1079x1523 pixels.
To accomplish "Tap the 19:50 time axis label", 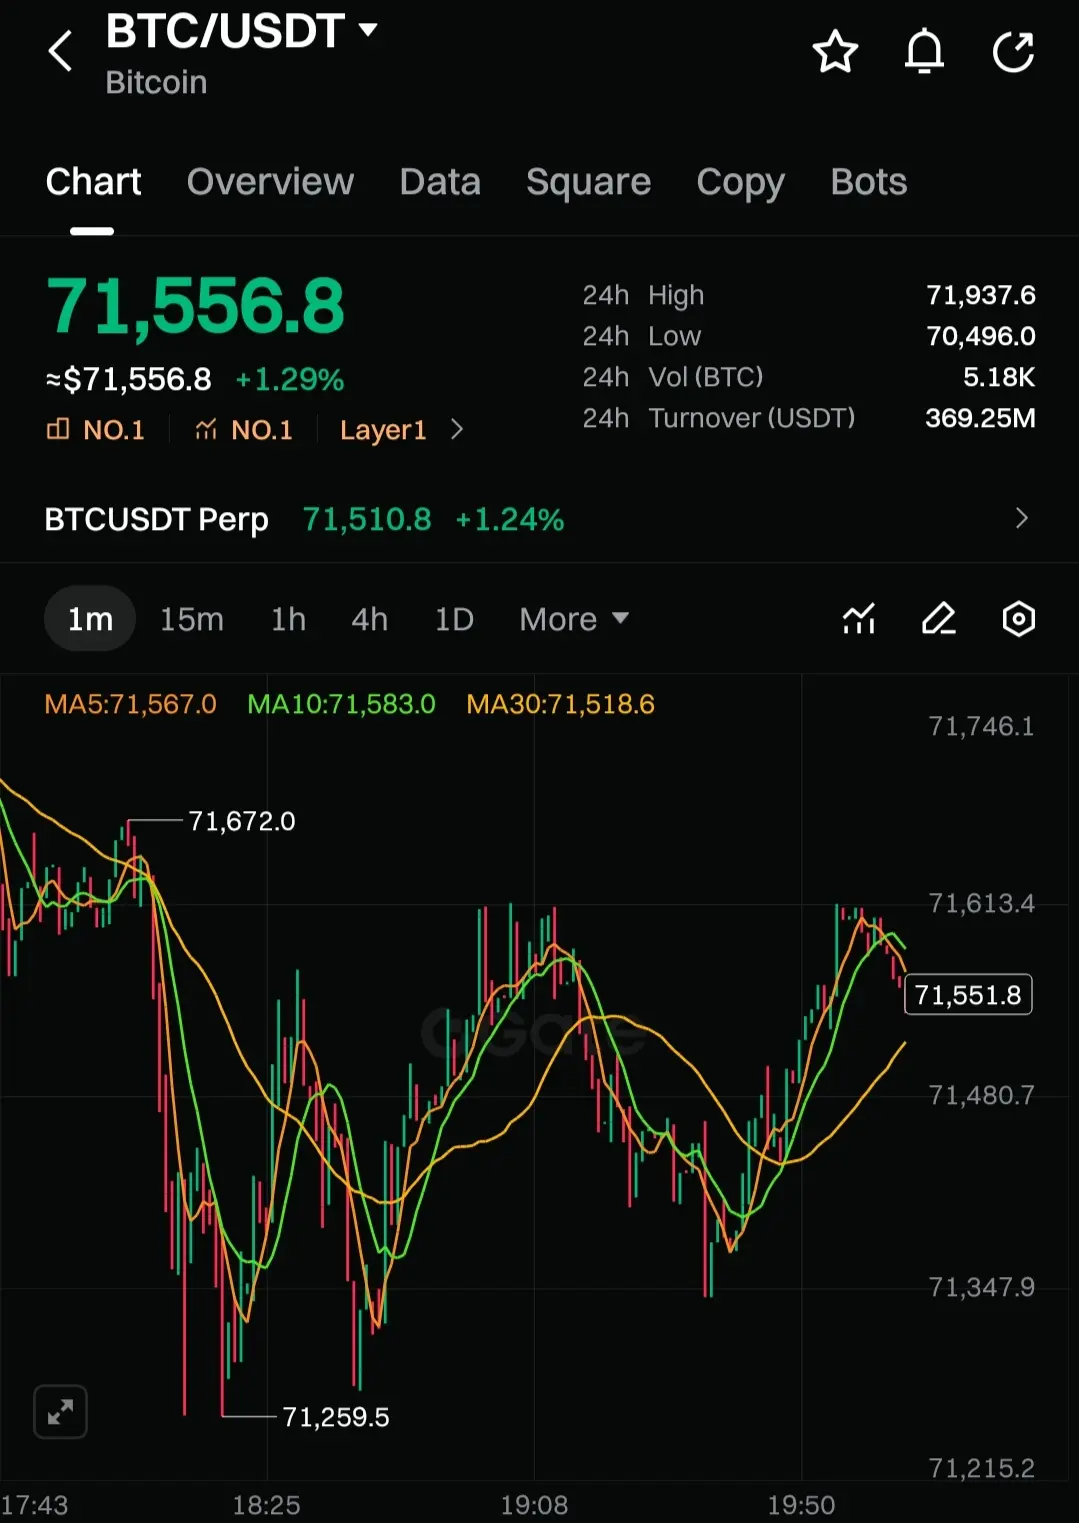I will (801, 1505).
